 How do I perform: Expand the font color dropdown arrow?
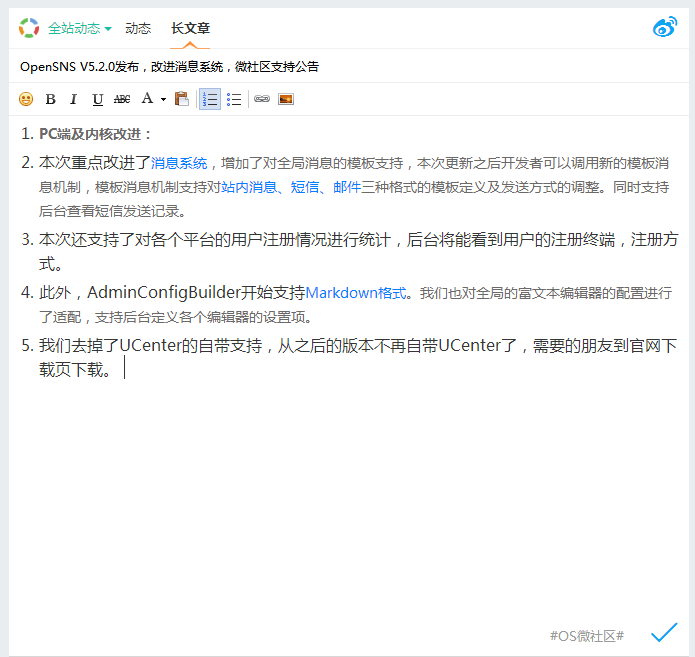coord(163,99)
